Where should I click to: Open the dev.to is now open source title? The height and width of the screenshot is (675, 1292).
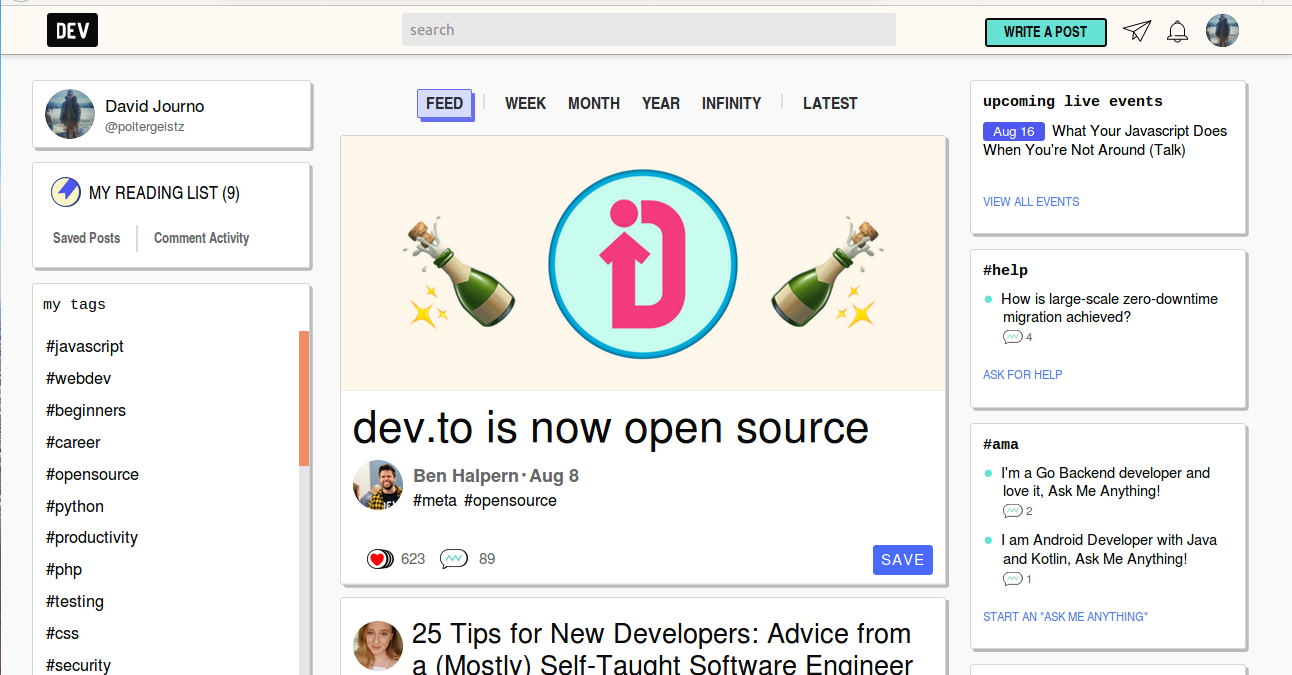point(611,427)
